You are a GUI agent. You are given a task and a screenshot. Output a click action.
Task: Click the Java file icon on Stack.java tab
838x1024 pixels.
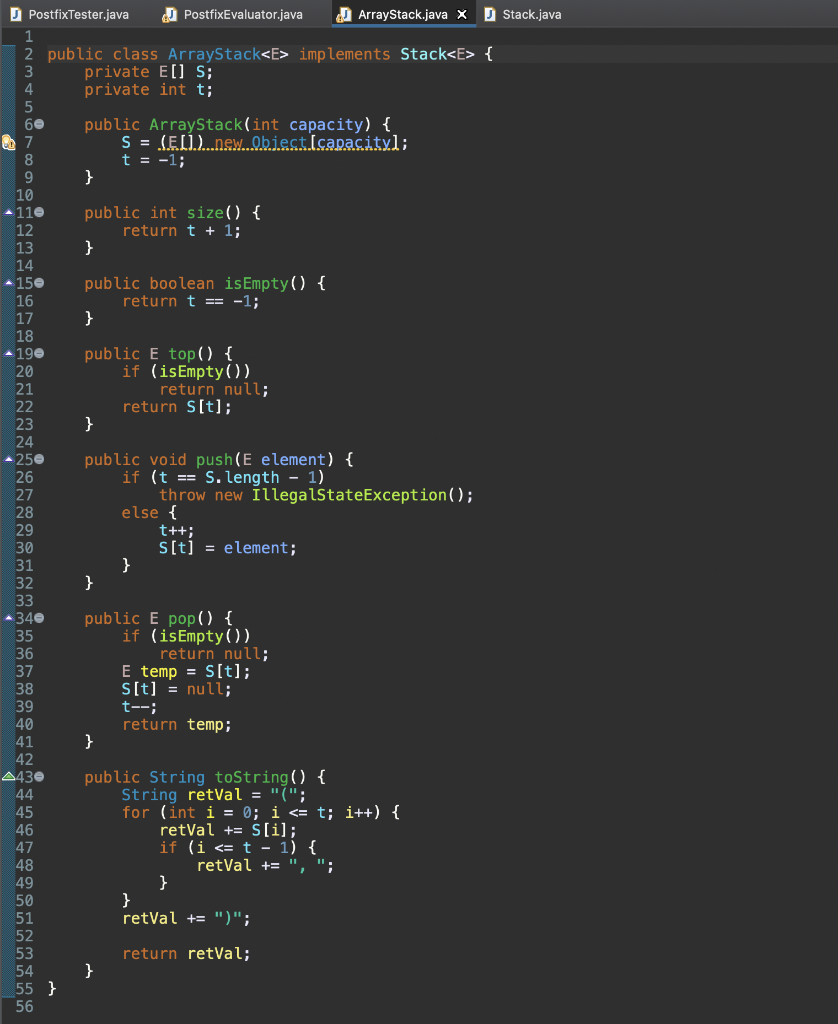[x=490, y=14]
